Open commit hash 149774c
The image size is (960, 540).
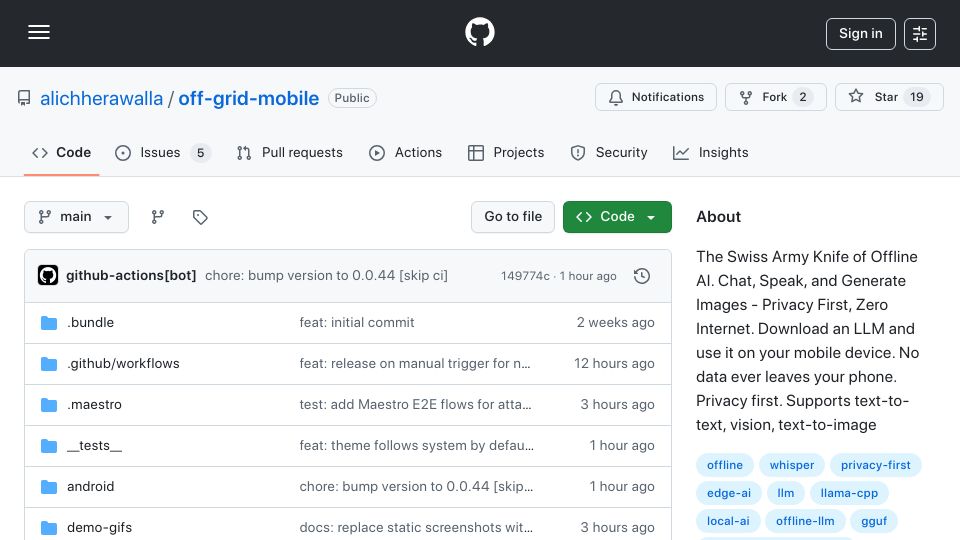point(525,276)
